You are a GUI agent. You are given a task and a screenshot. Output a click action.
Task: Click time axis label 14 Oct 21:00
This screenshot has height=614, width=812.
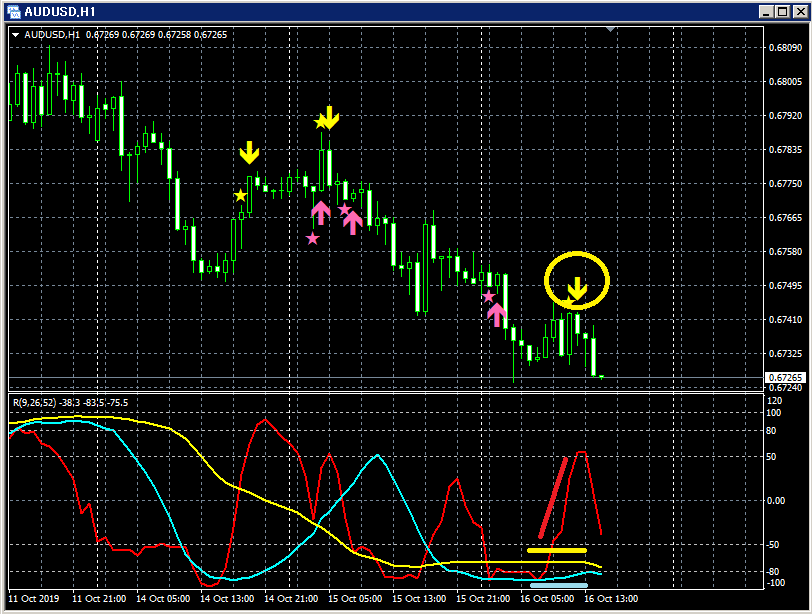(291, 599)
